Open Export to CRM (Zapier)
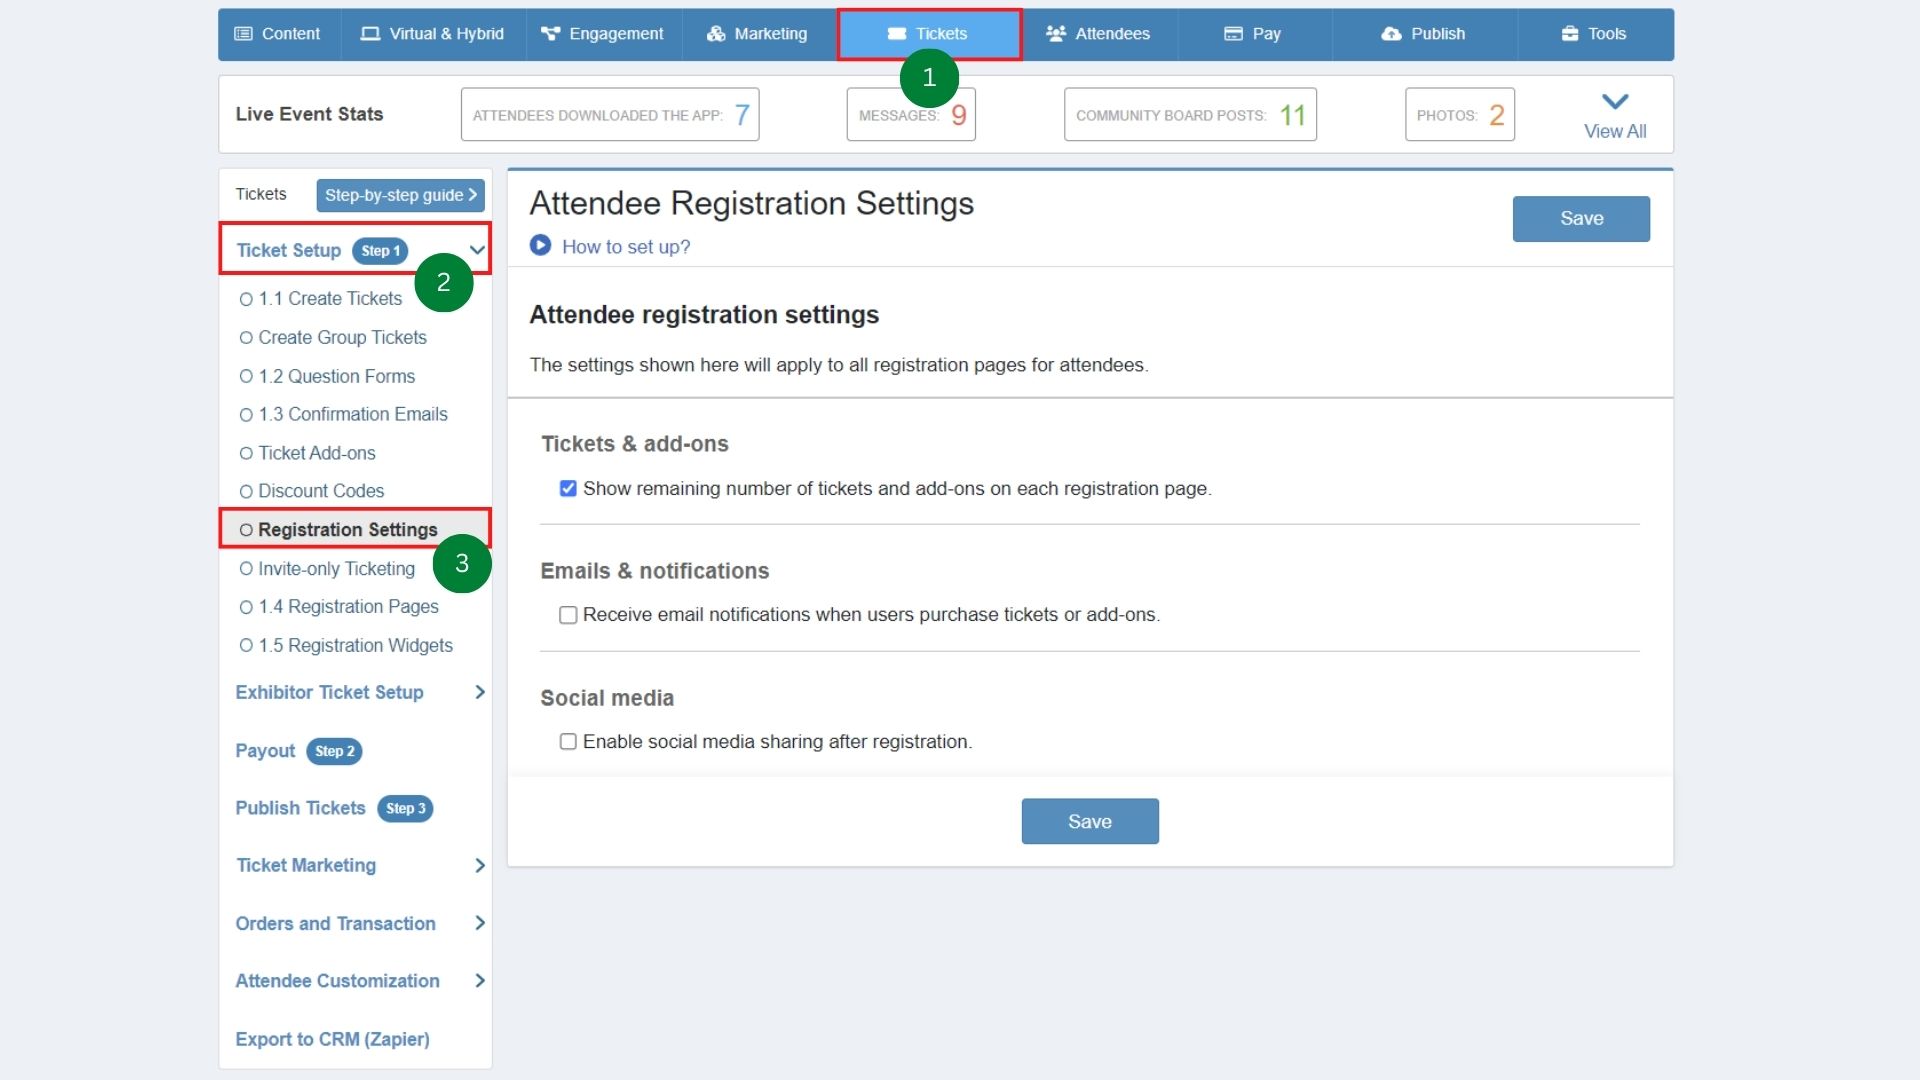The height and width of the screenshot is (1080, 1920). tap(332, 1039)
